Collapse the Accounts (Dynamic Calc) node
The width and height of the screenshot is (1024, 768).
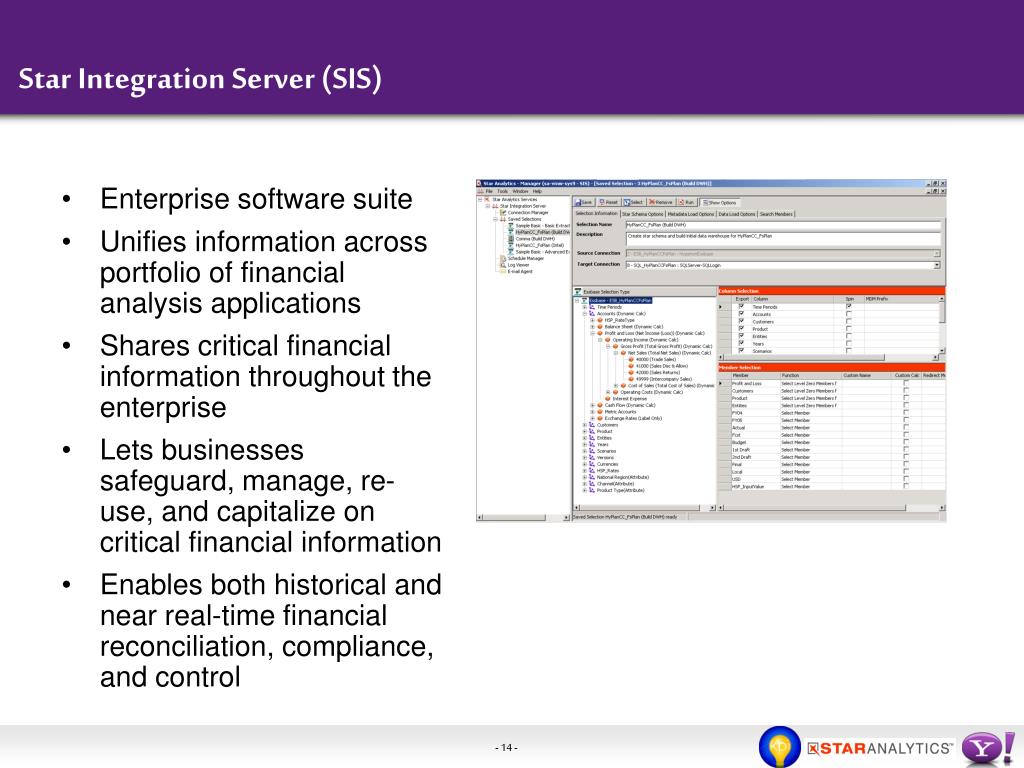[585, 313]
